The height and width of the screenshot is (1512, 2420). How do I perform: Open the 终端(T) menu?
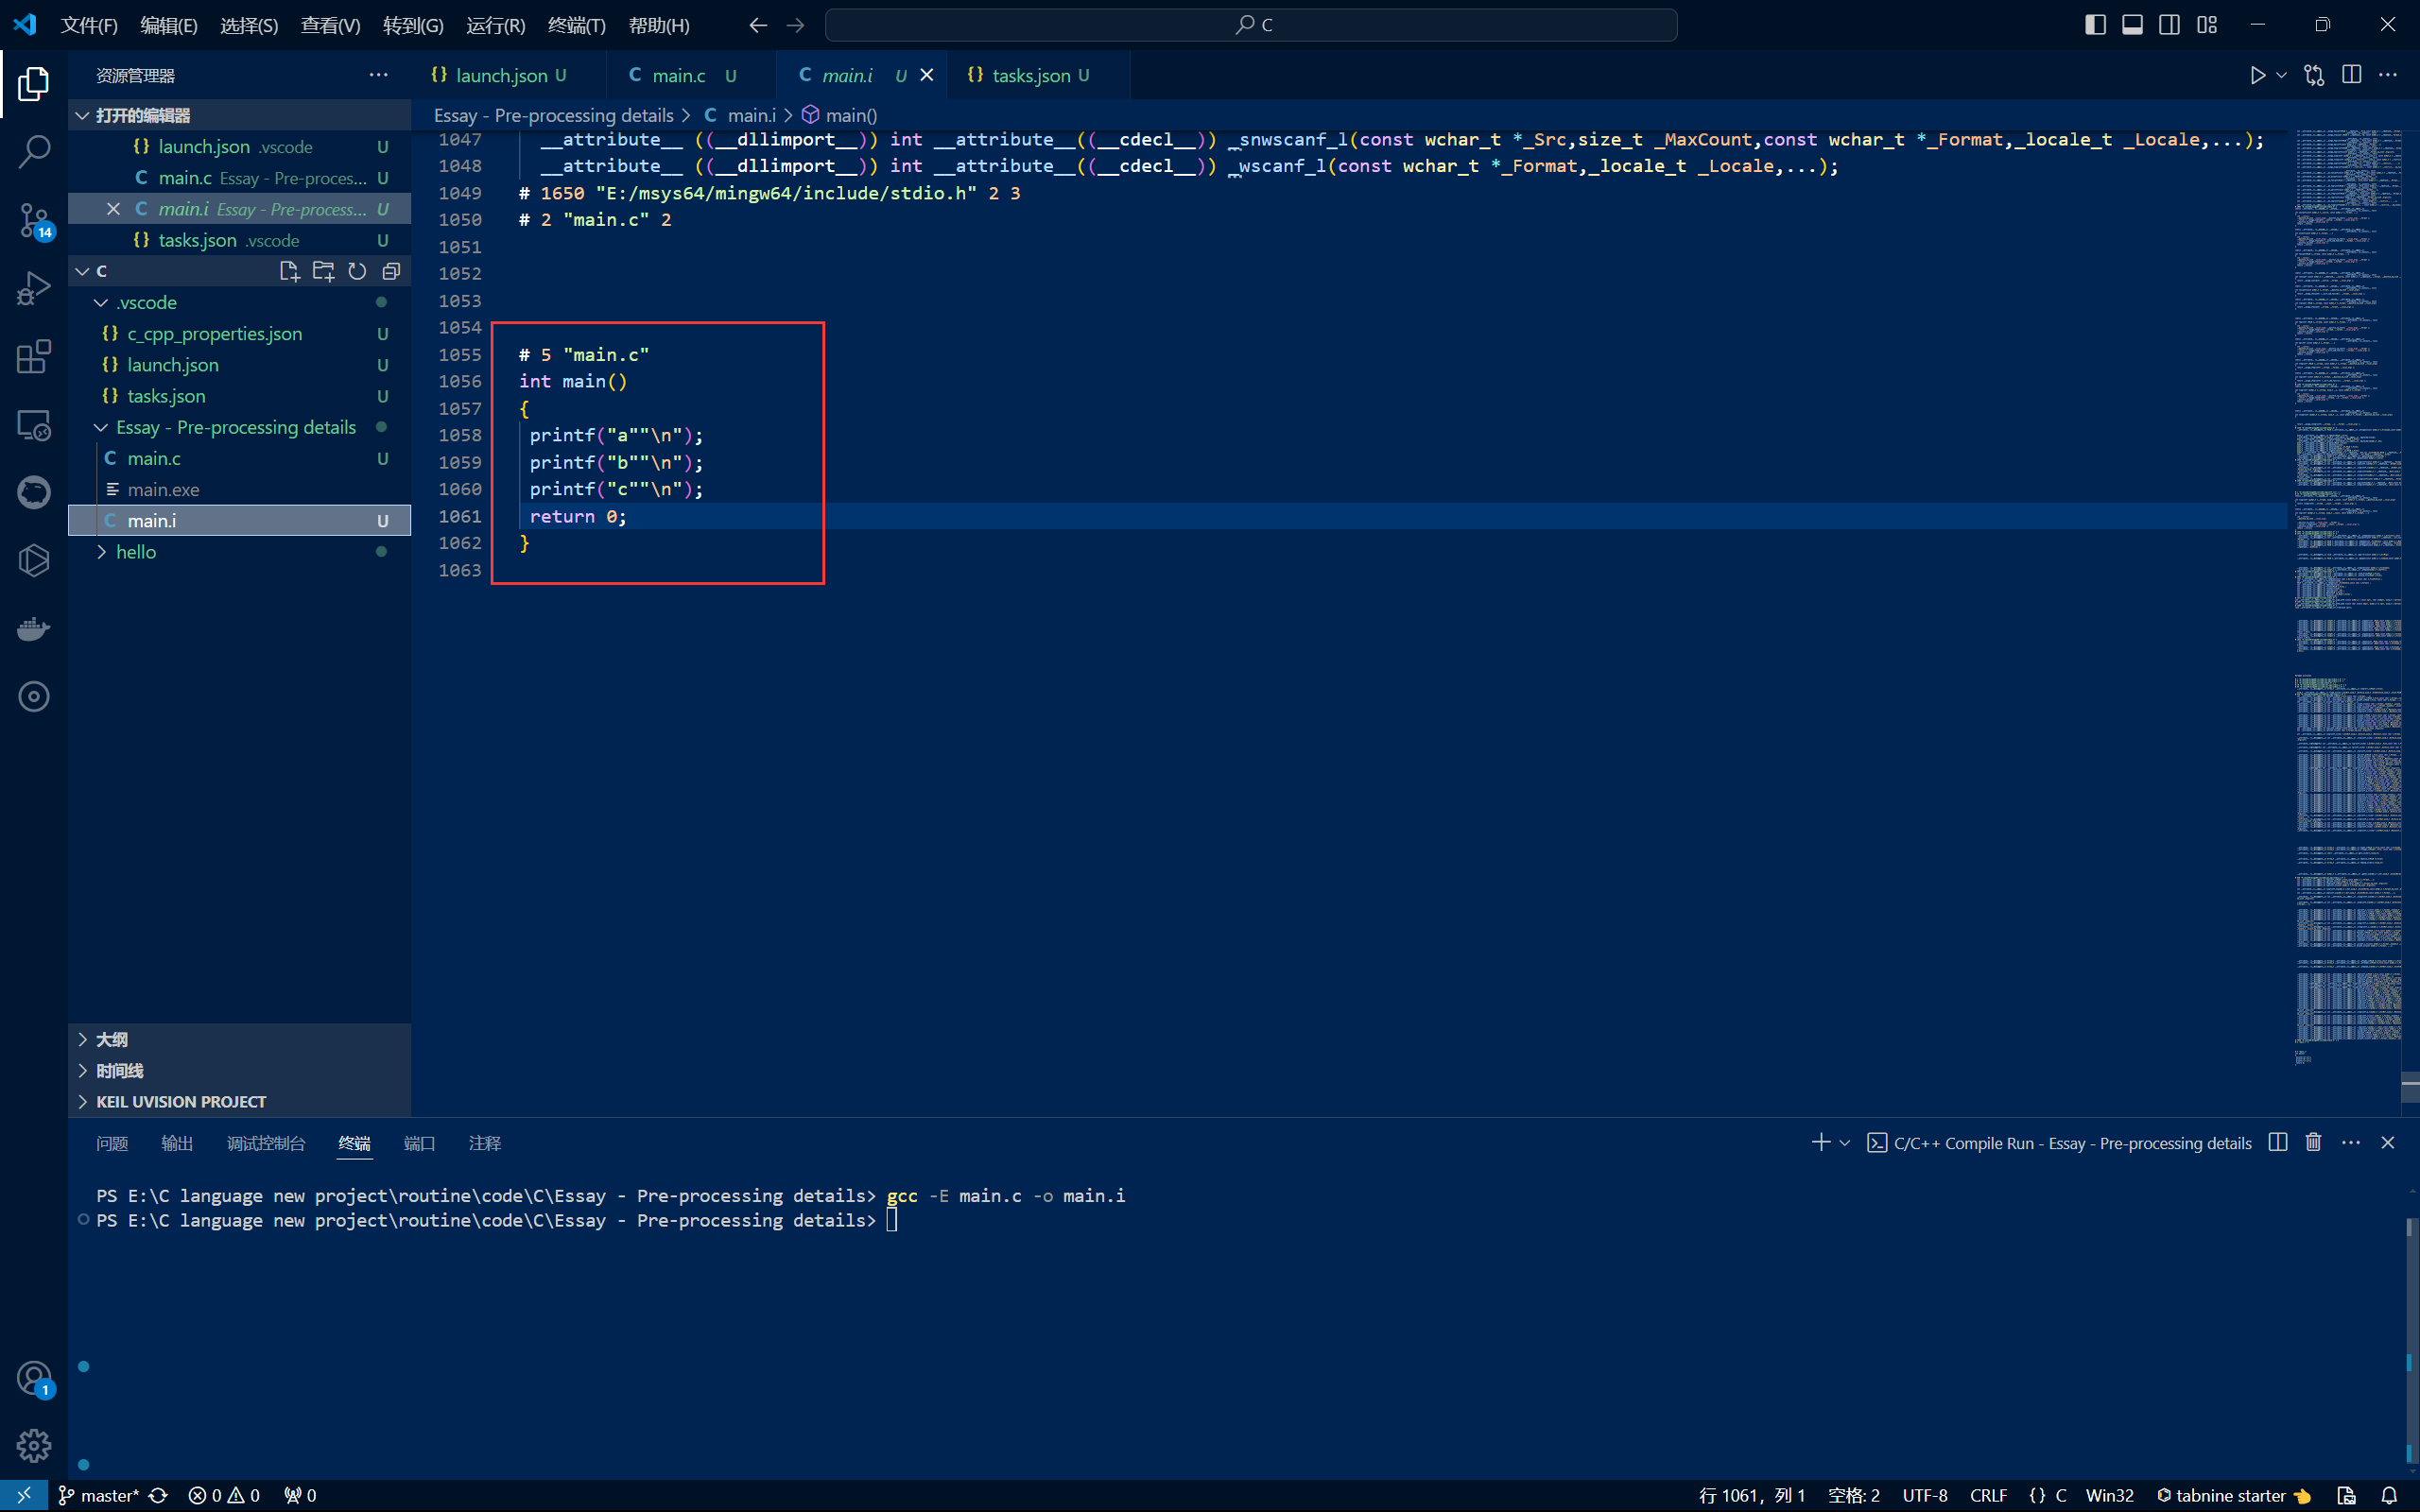577,25
